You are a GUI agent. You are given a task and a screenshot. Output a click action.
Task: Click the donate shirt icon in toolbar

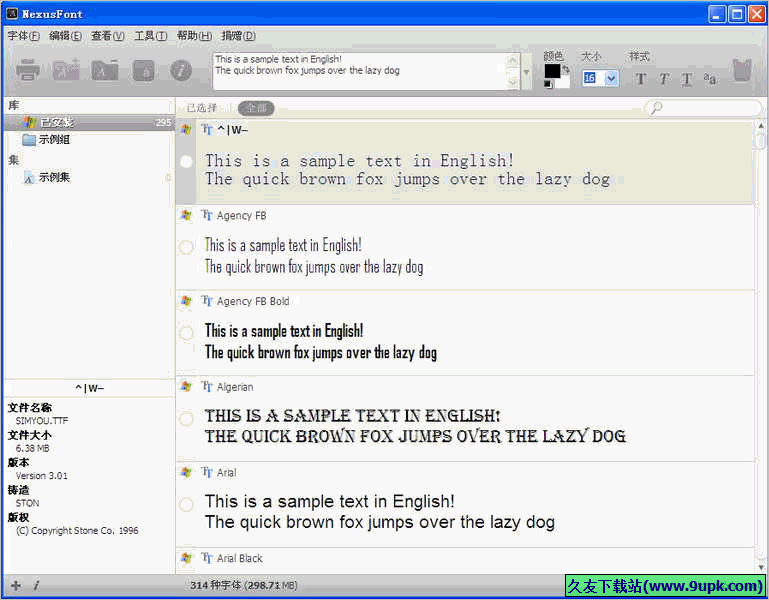(743, 70)
